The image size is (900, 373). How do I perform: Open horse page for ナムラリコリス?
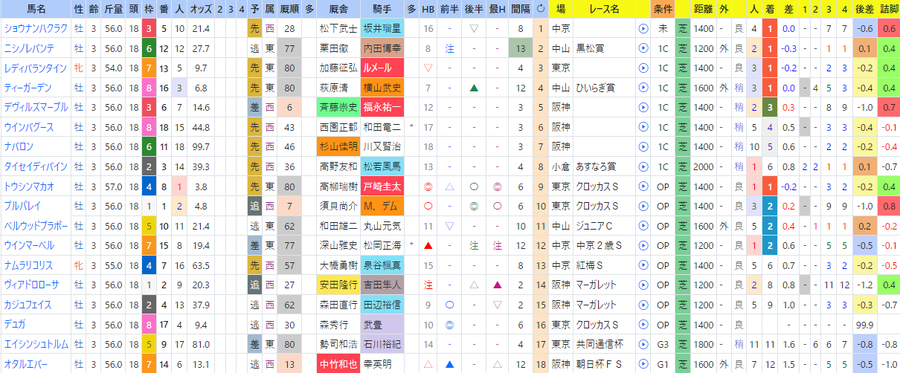(x=29, y=266)
